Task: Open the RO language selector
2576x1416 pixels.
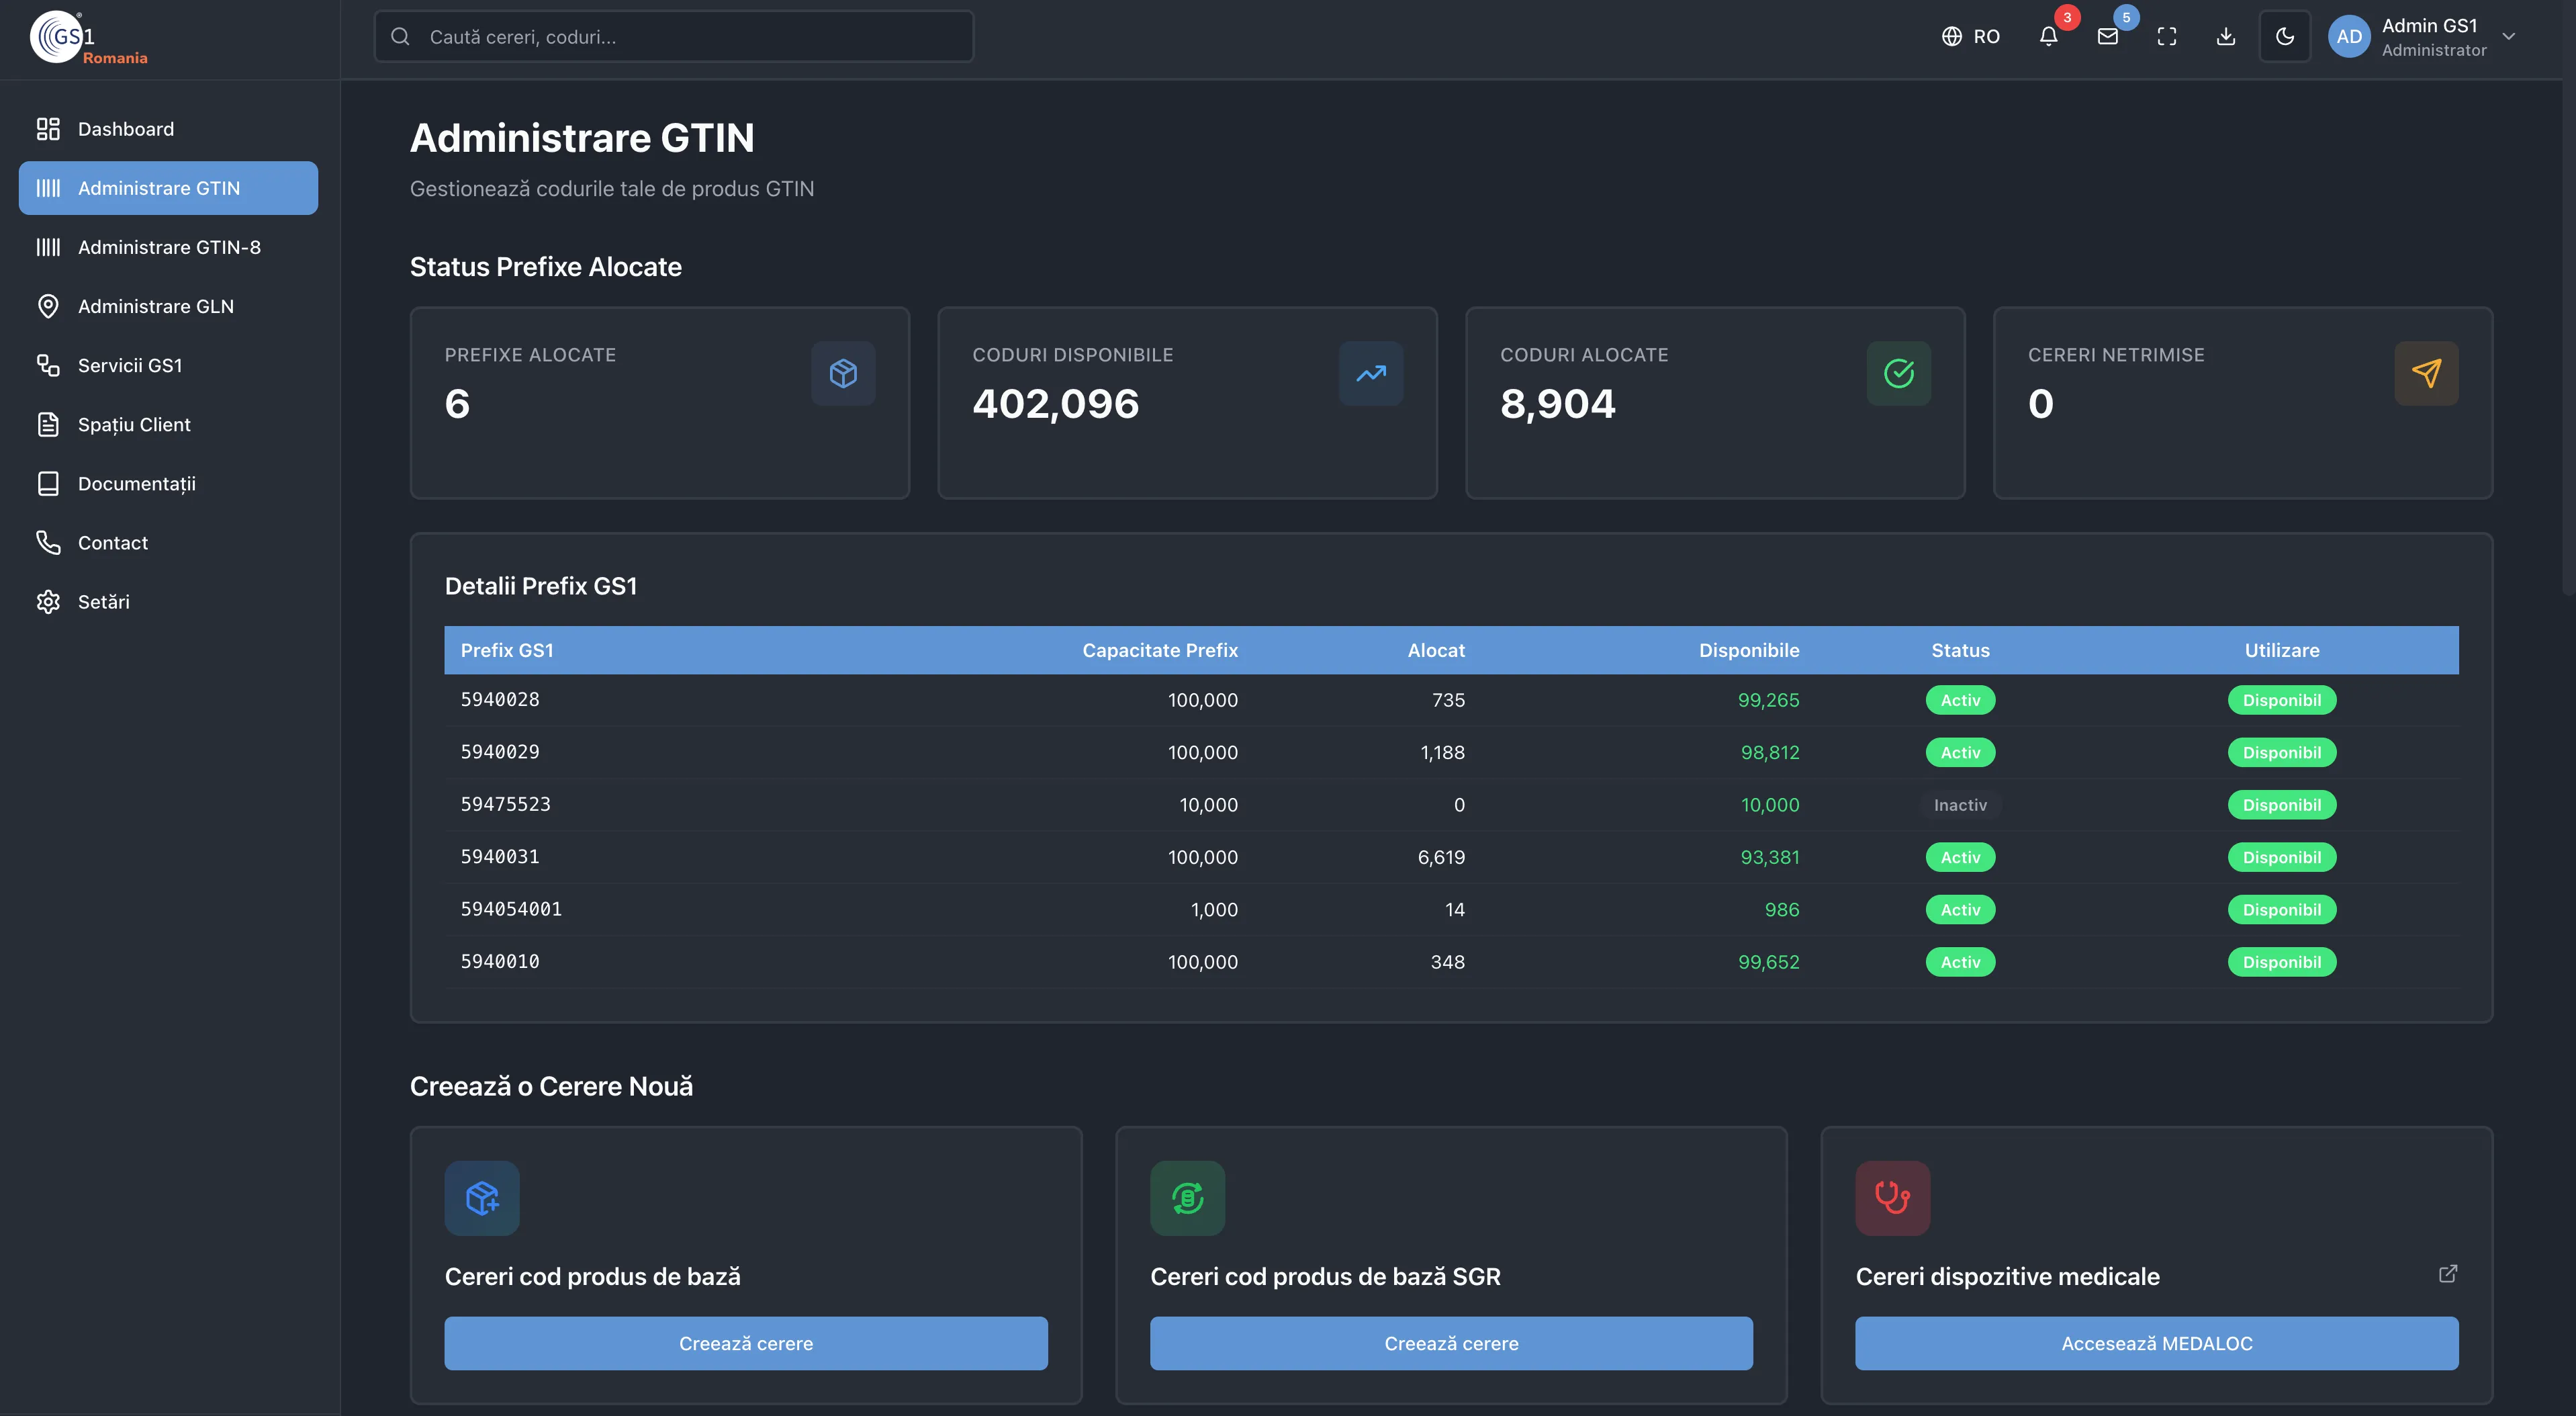Action: (x=1970, y=37)
